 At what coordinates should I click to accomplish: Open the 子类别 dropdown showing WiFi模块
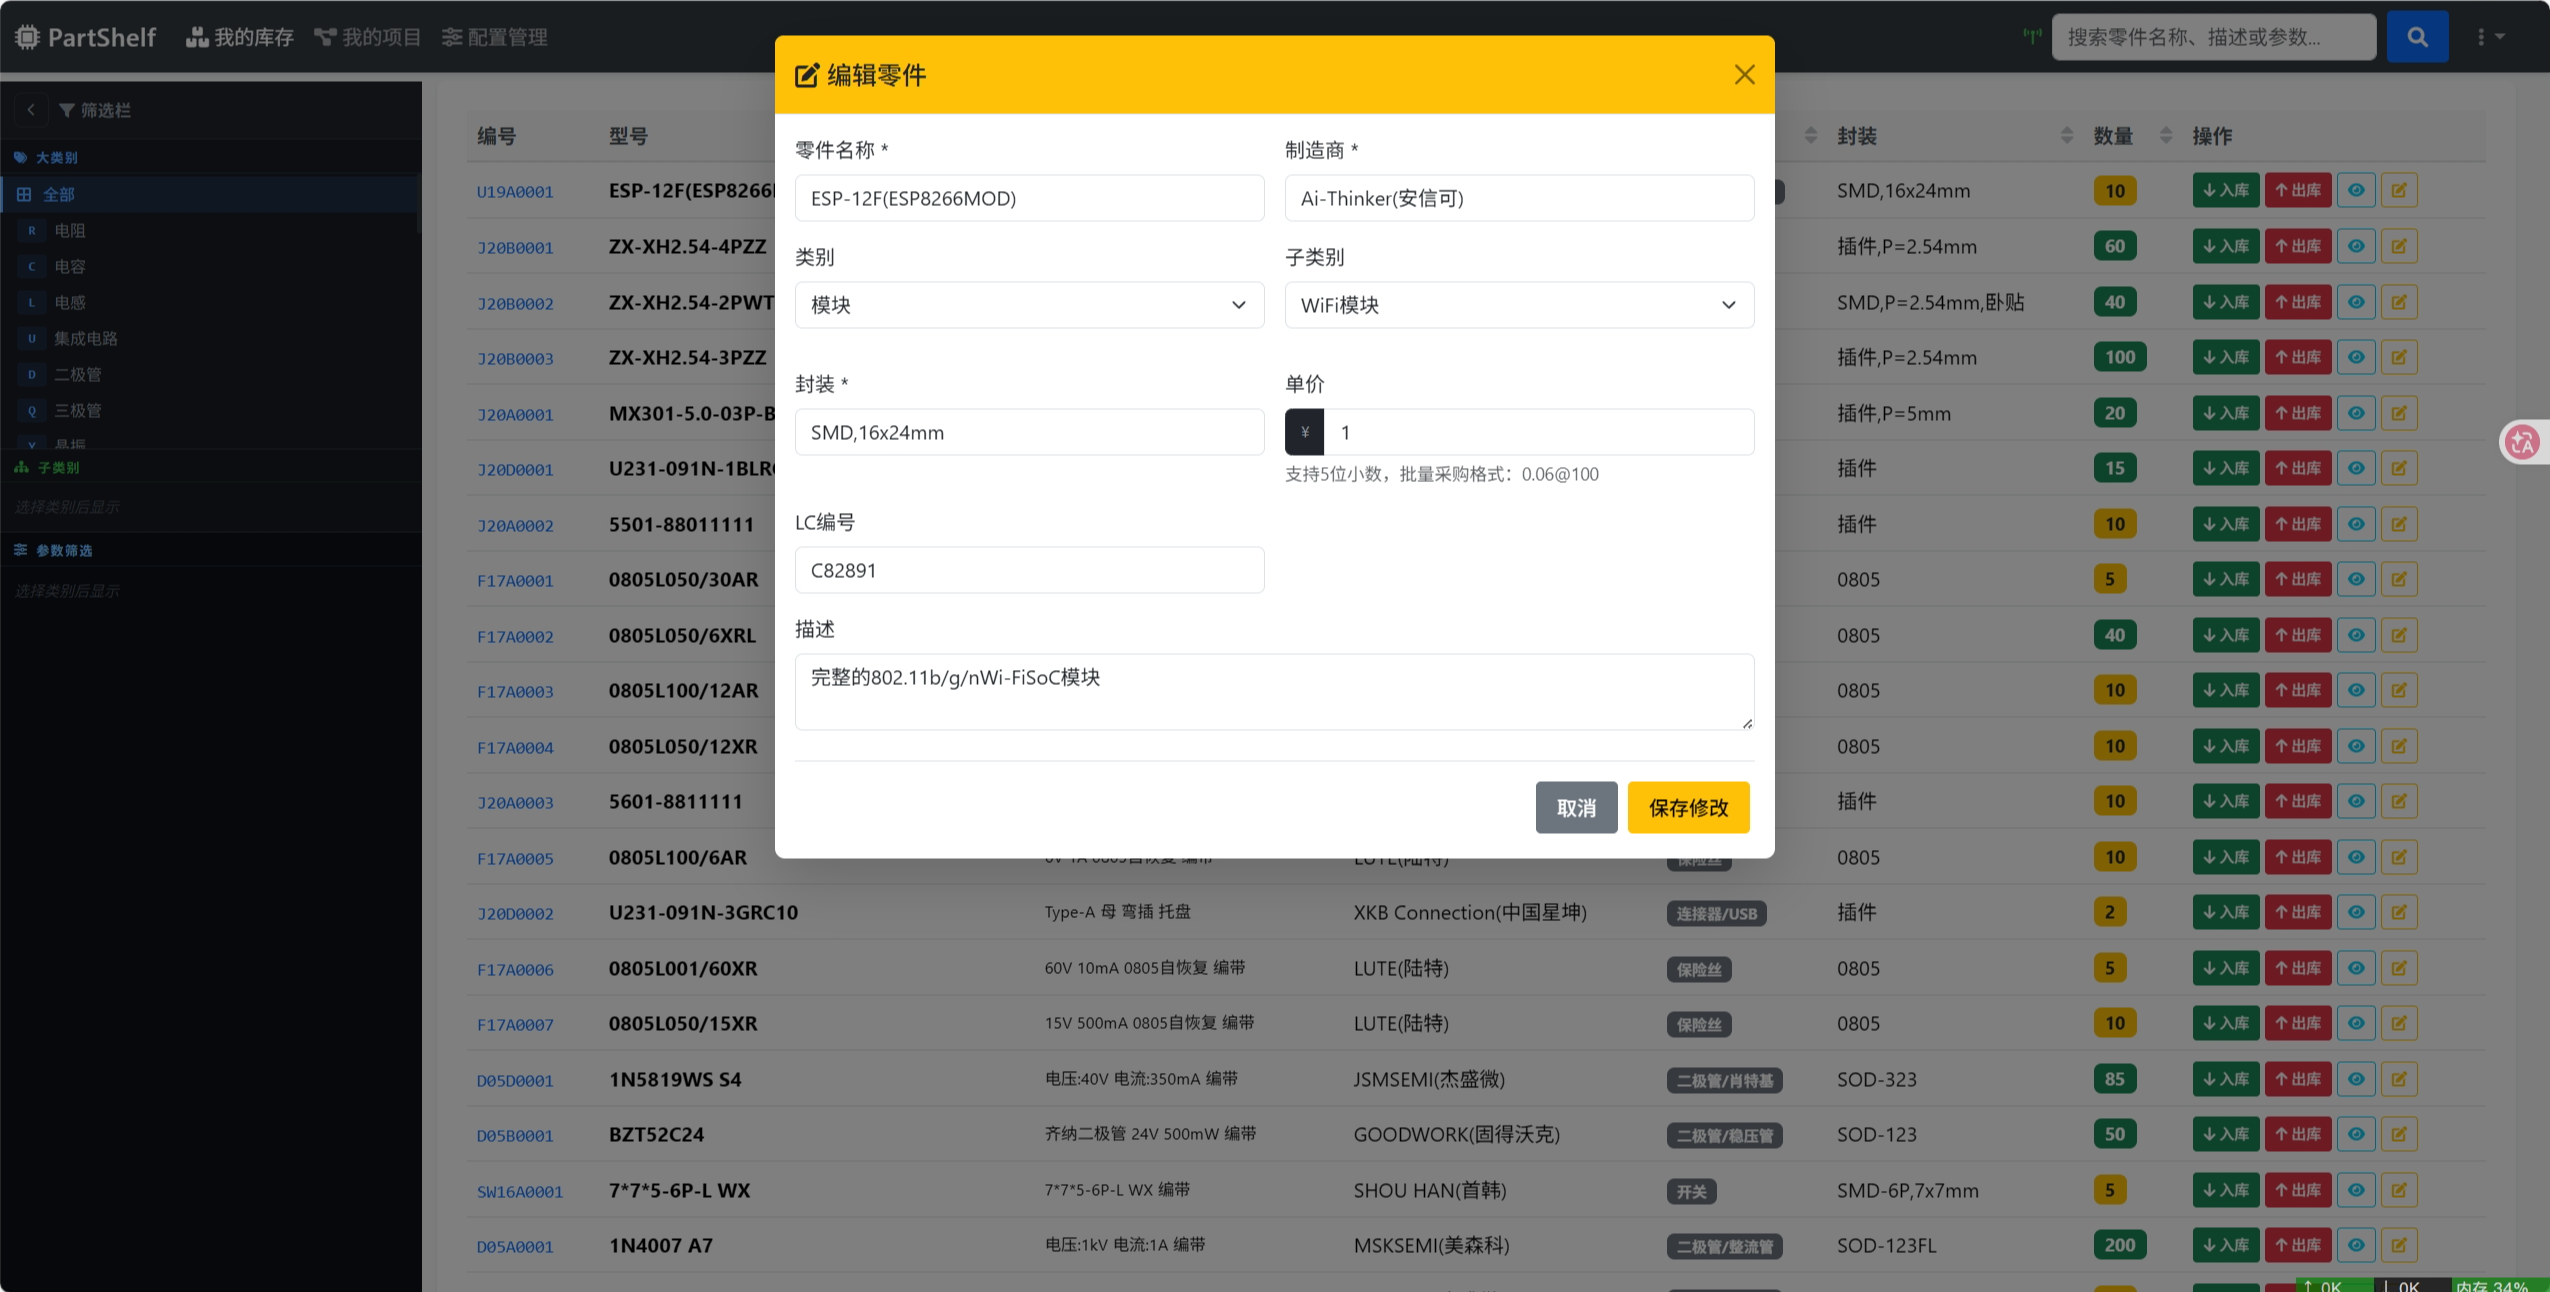tap(1519, 305)
